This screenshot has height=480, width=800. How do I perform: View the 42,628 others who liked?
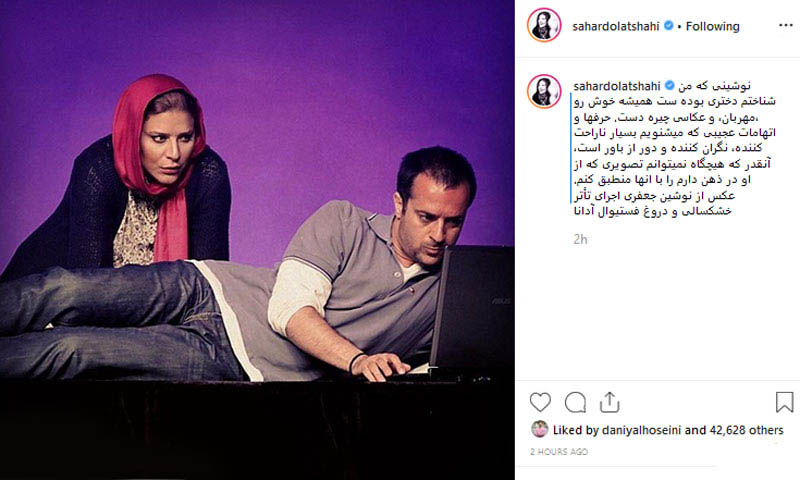pos(746,430)
